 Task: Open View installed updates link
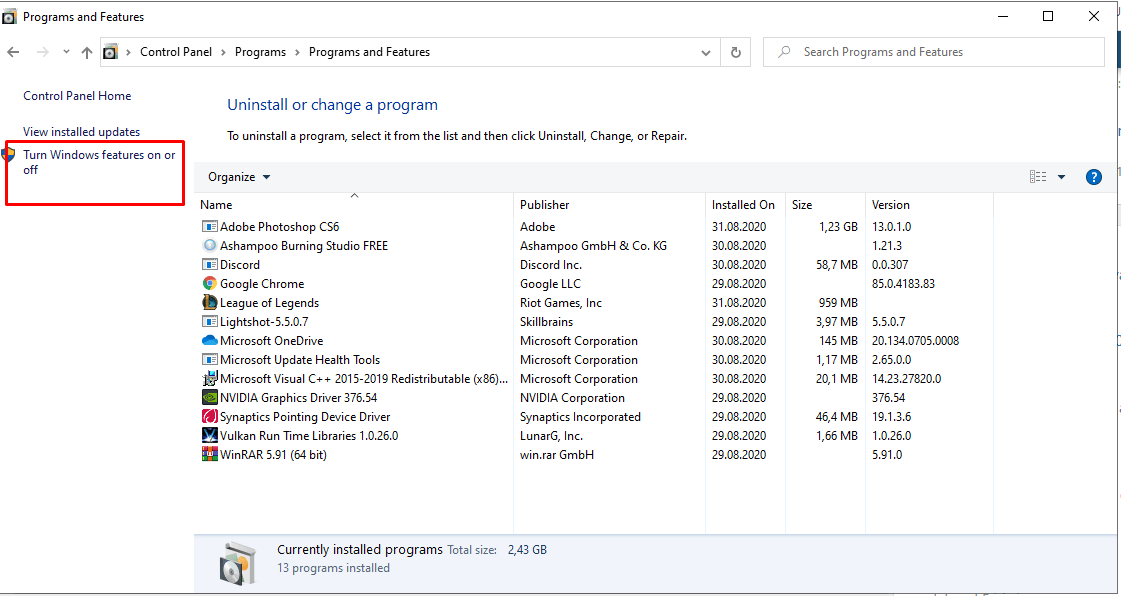click(81, 132)
